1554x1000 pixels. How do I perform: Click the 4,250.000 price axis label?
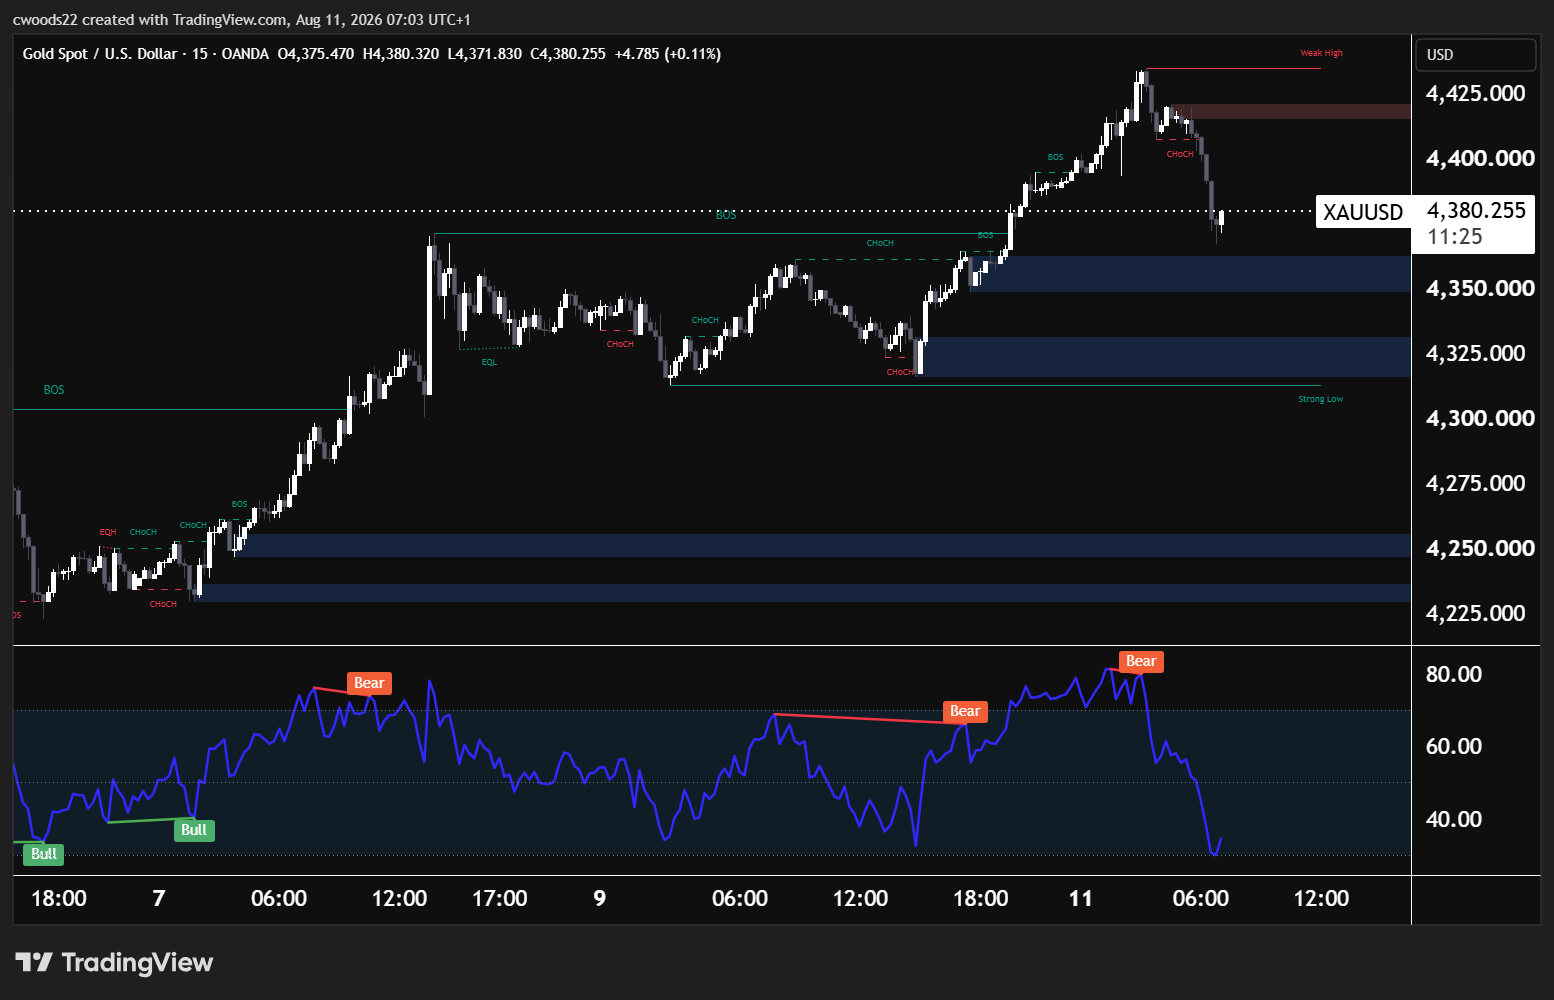1480,548
